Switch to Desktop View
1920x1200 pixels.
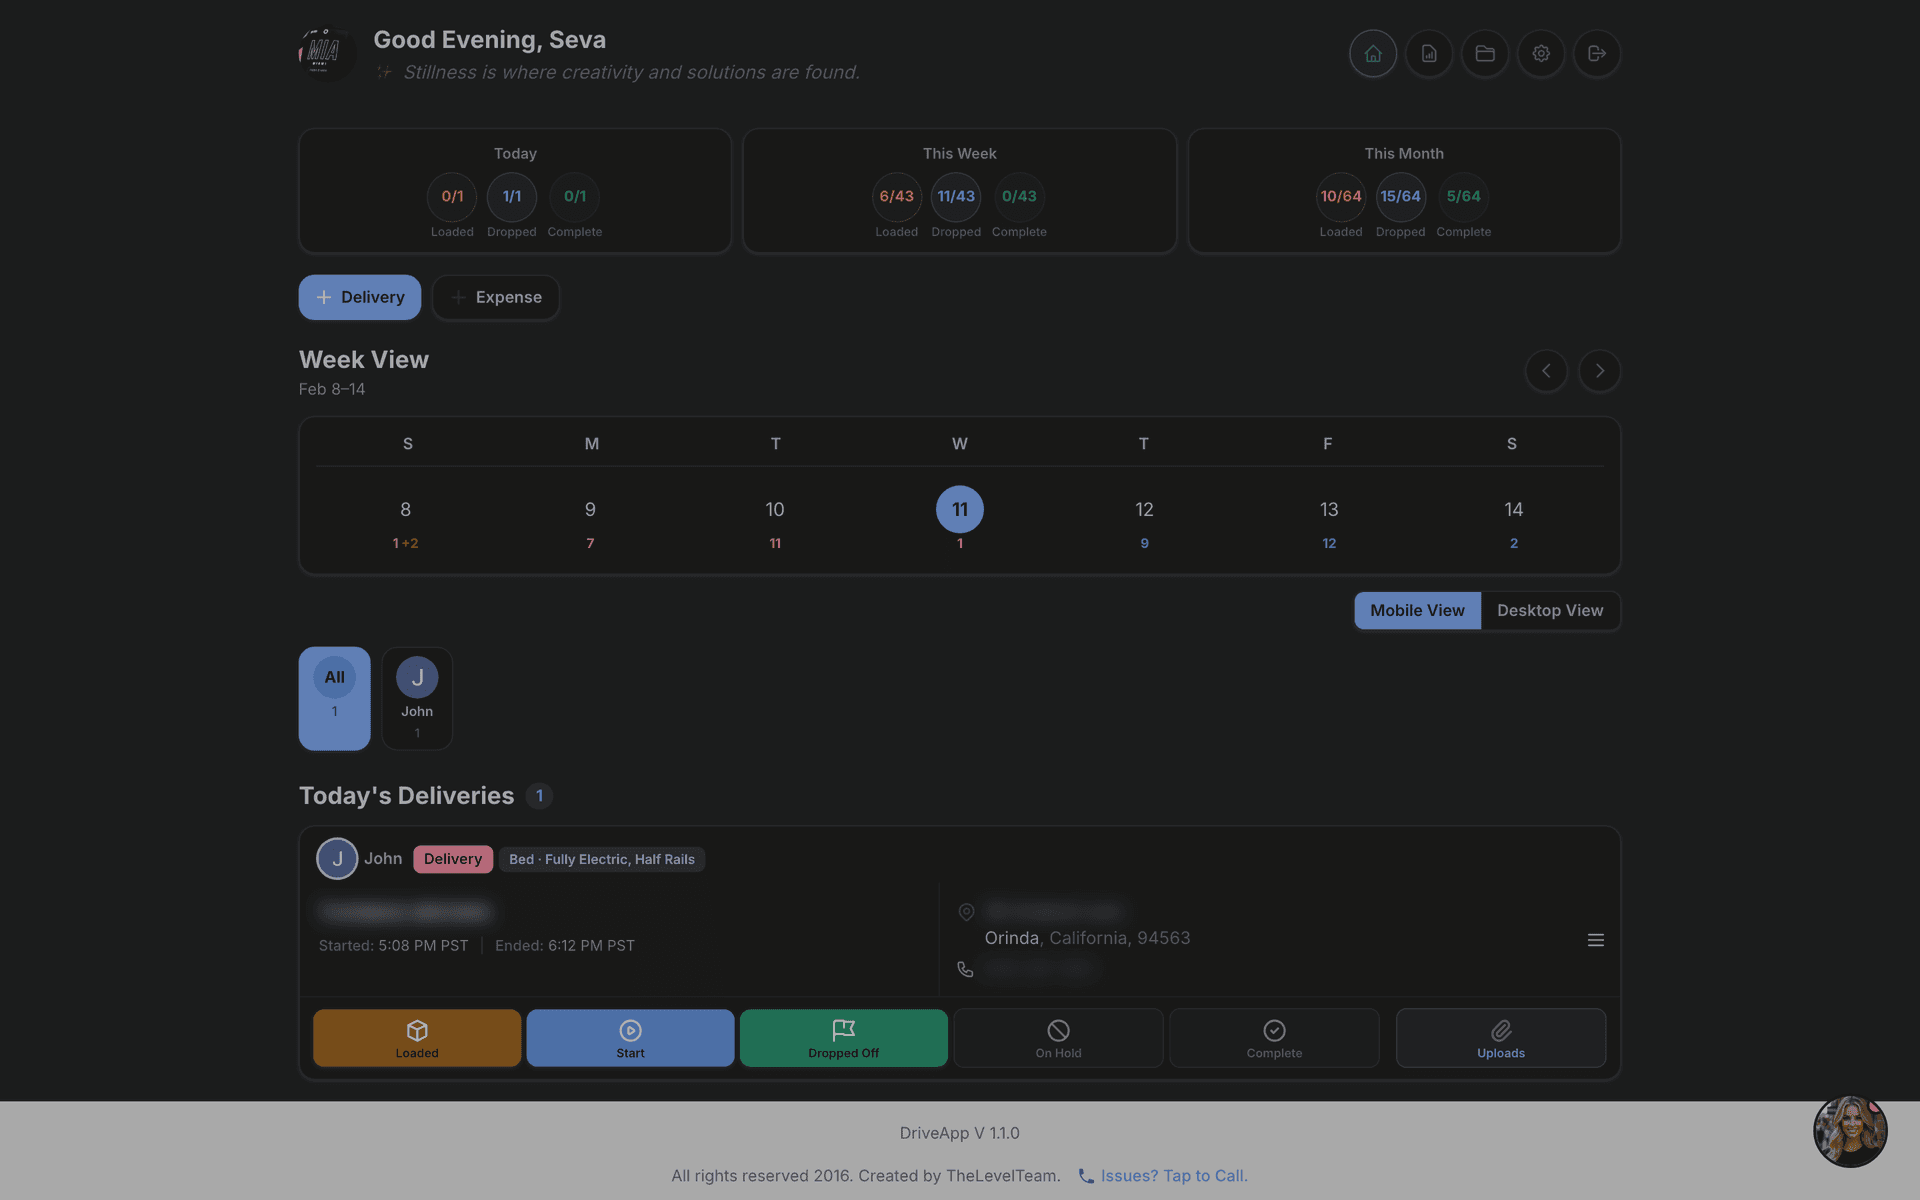tap(1550, 610)
